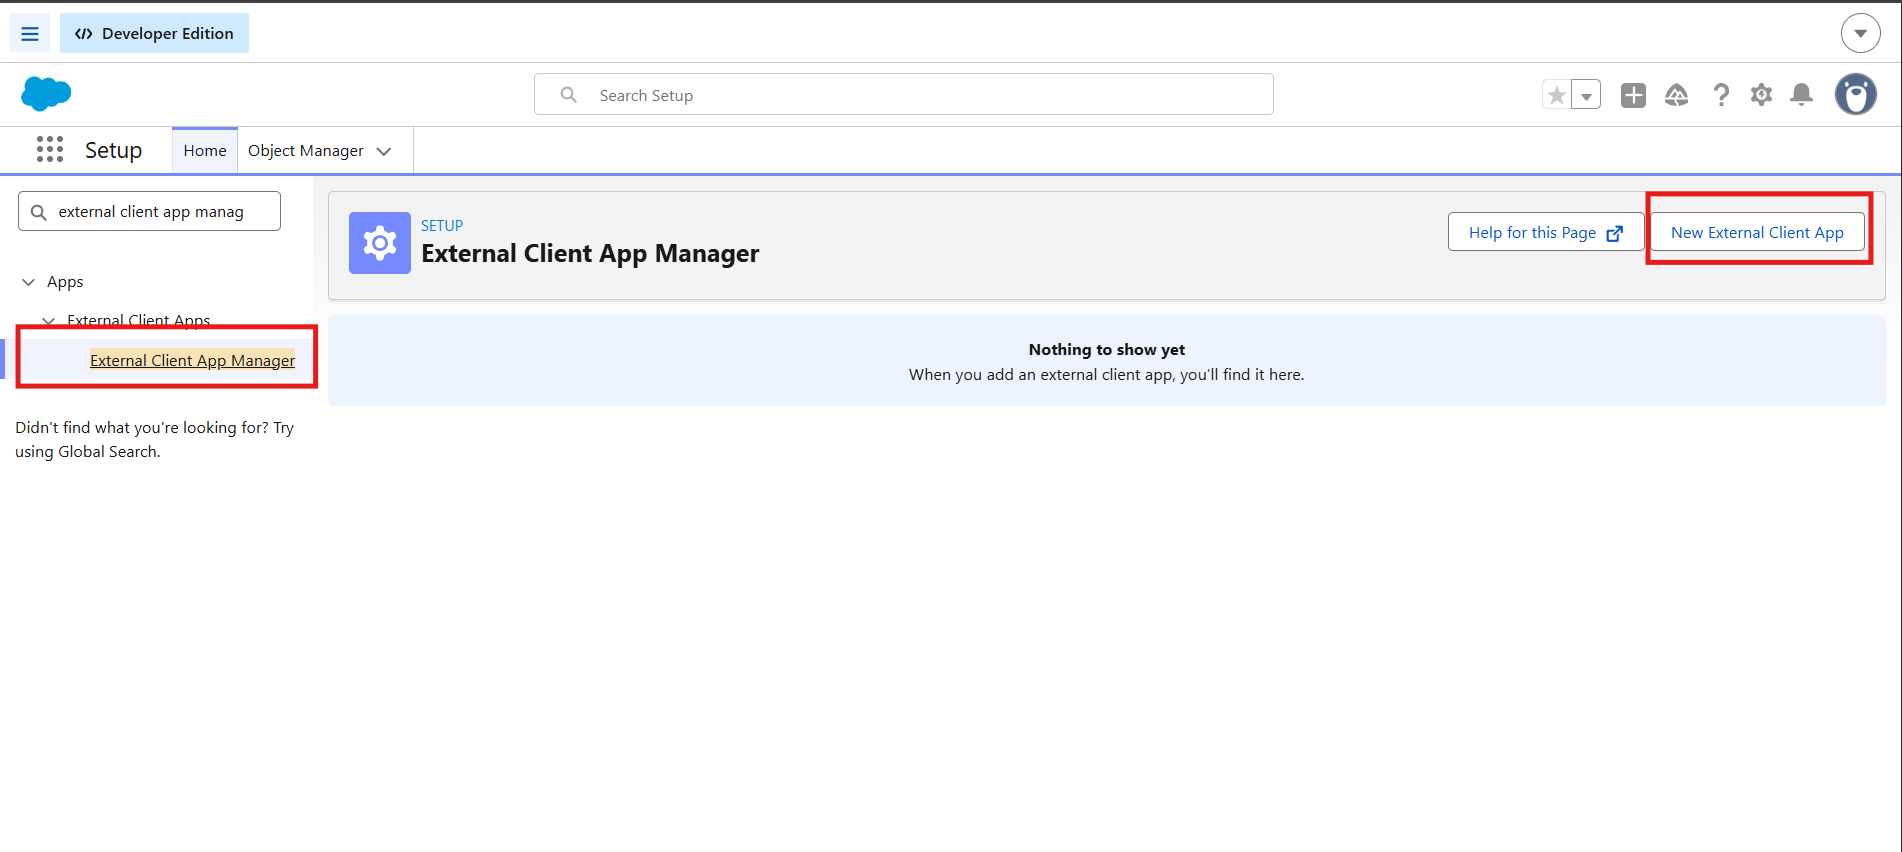This screenshot has height=852, width=1902.
Task: Open the Object Manager tab
Action: point(306,151)
